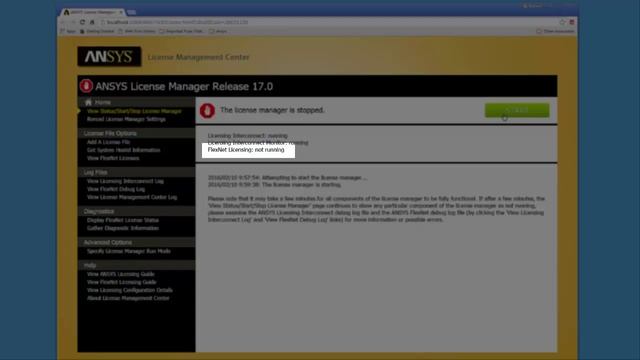This screenshot has height=360, width=640.
Task: Open Home in the sidebar
Action: (102, 102)
